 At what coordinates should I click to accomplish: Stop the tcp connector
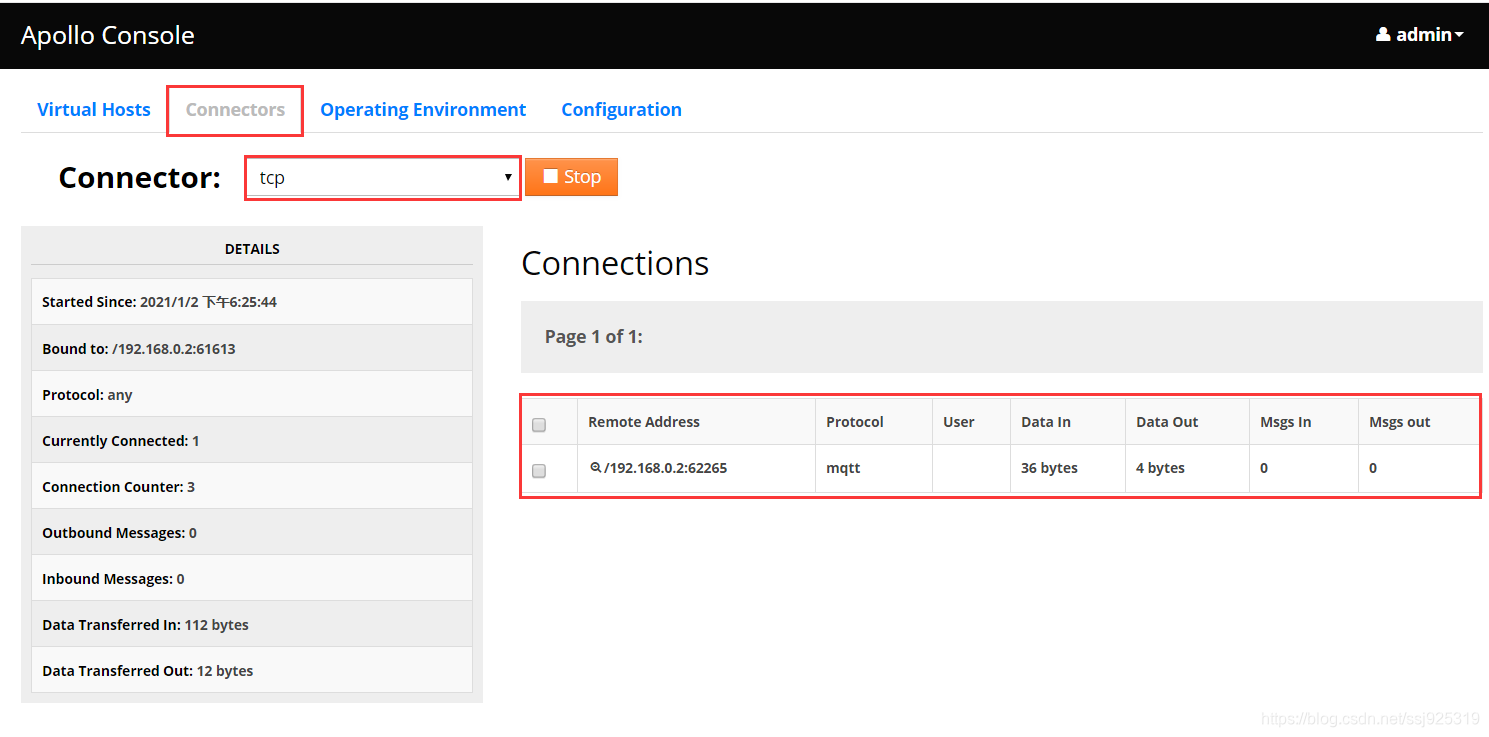pos(571,177)
